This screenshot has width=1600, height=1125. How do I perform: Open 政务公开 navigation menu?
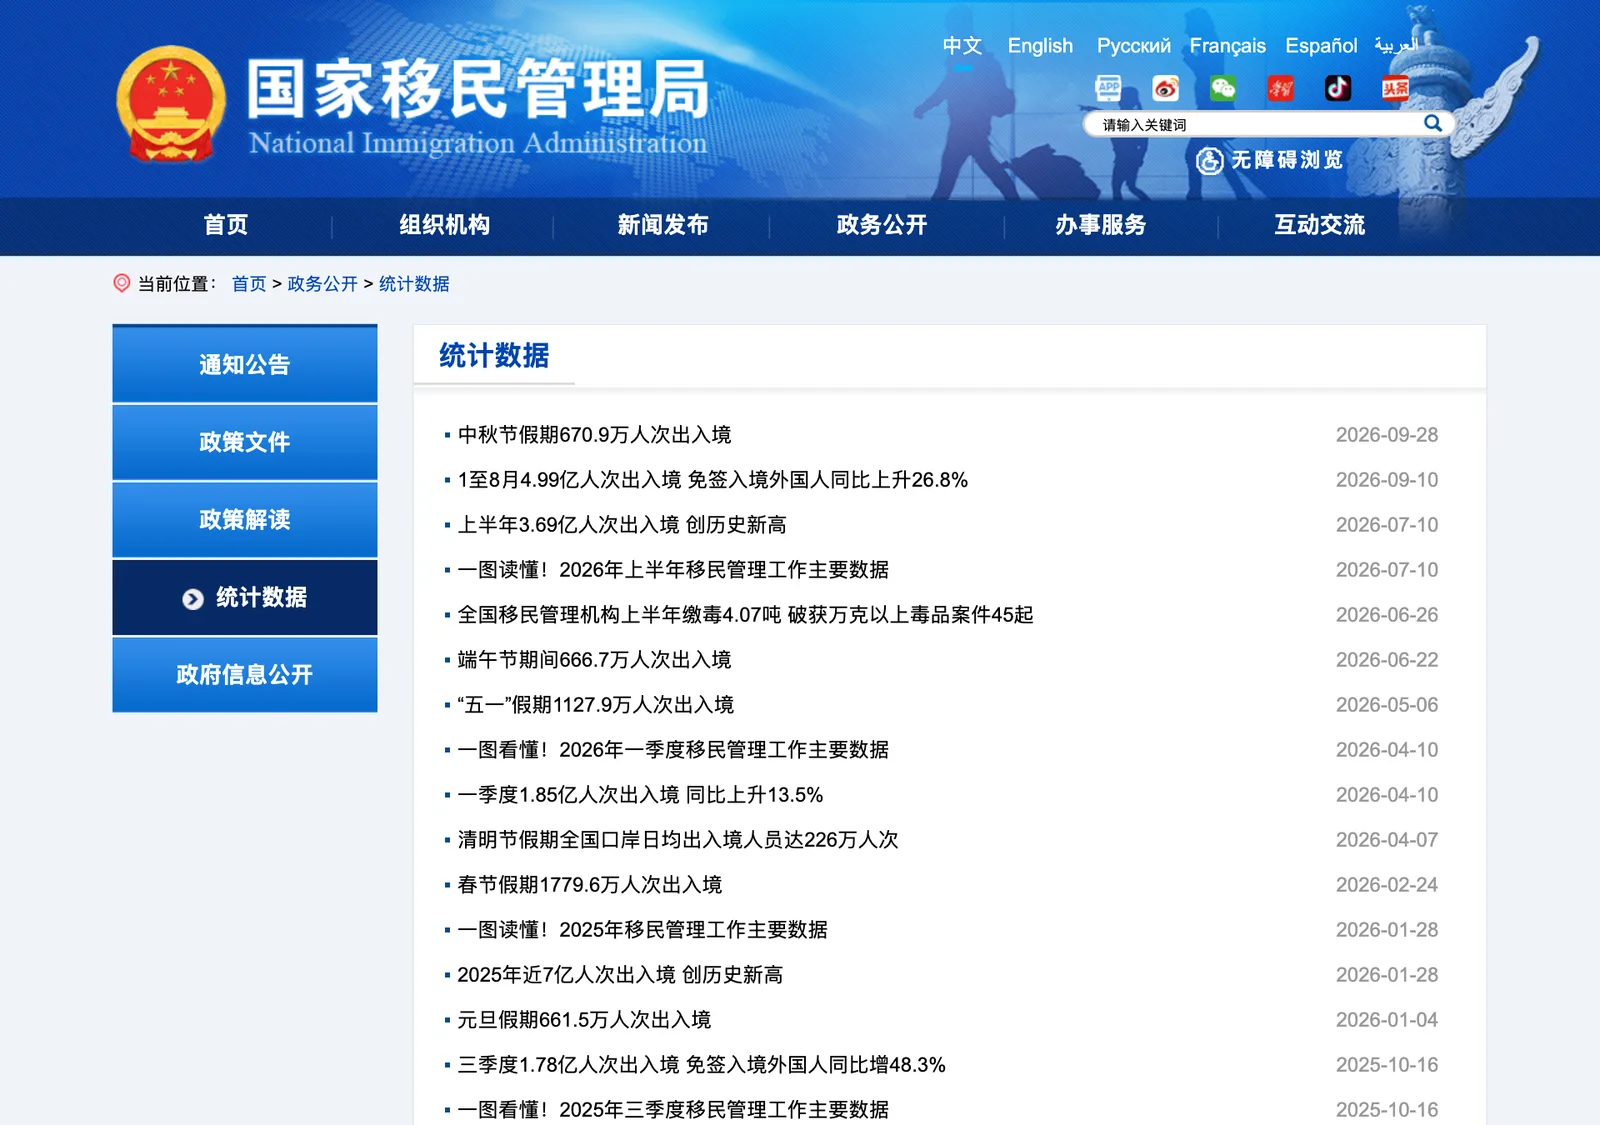(882, 225)
